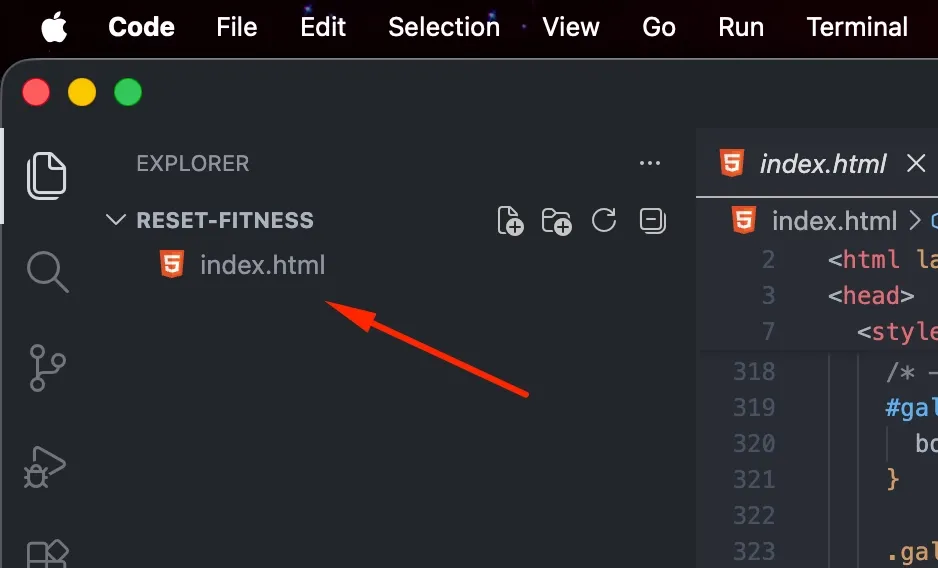Refresh the Explorer file list
Screen dimensions: 938x568
point(604,220)
